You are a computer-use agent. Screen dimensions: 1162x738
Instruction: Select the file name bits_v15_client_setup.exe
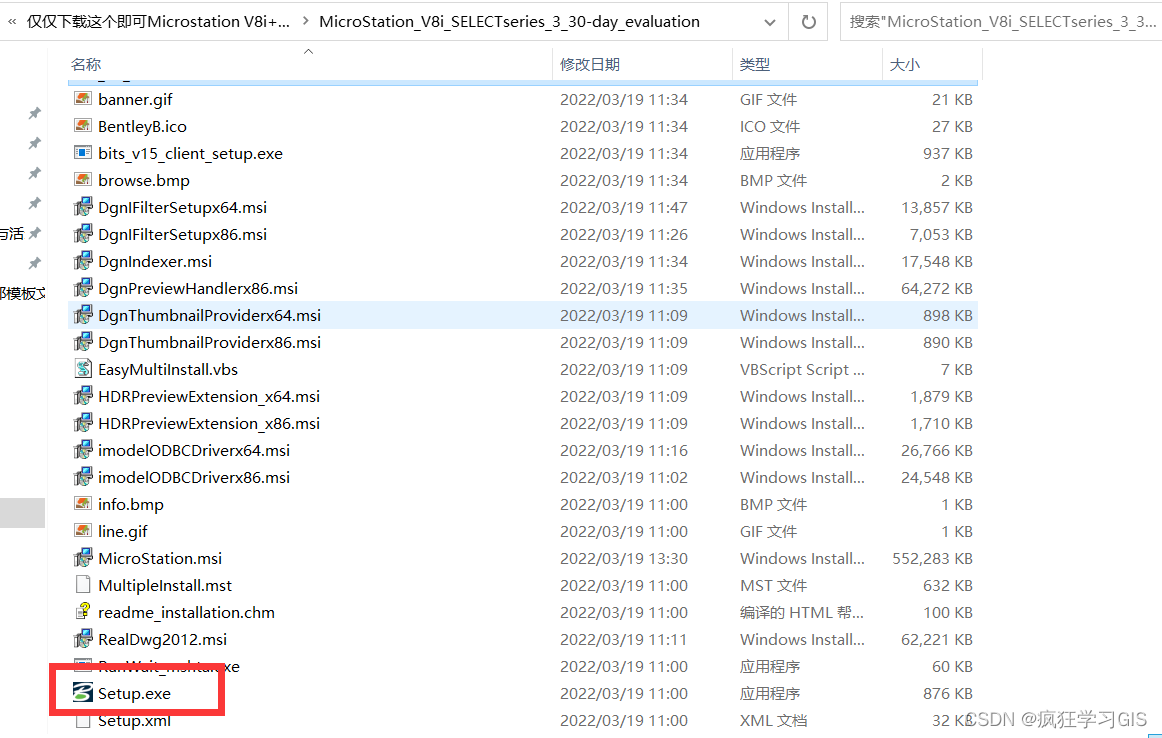190,153
